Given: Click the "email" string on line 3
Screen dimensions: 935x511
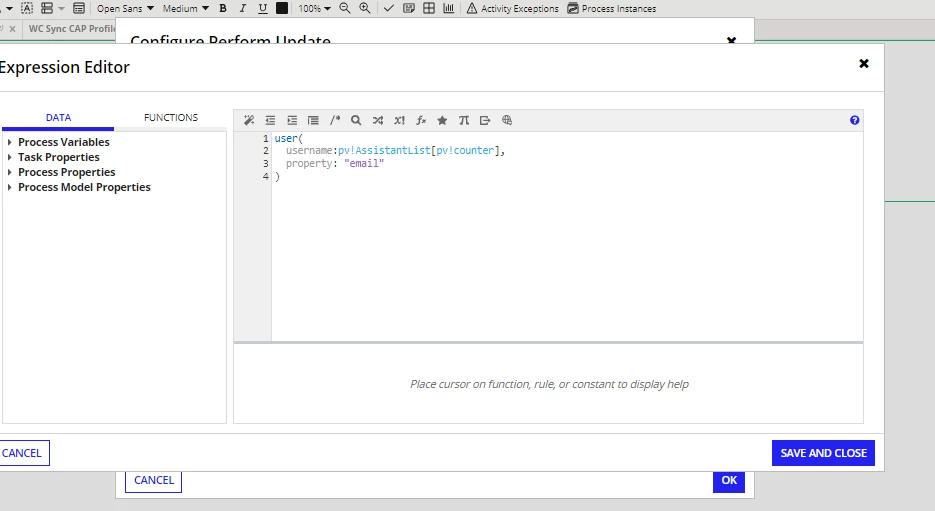Looking at the screenshot, I should tap(364, 163).
